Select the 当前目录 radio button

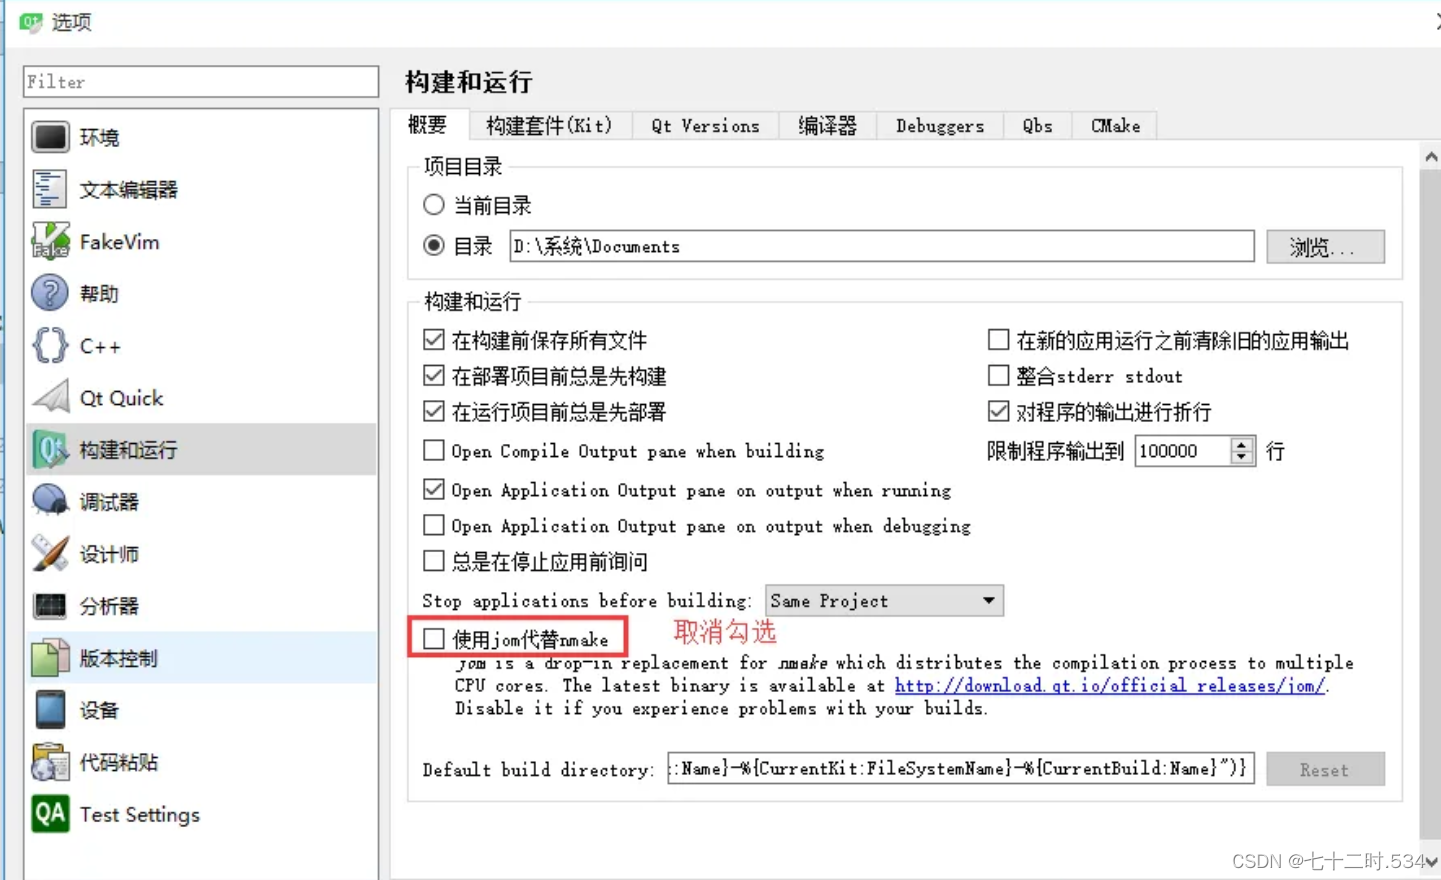pos(434,204)
